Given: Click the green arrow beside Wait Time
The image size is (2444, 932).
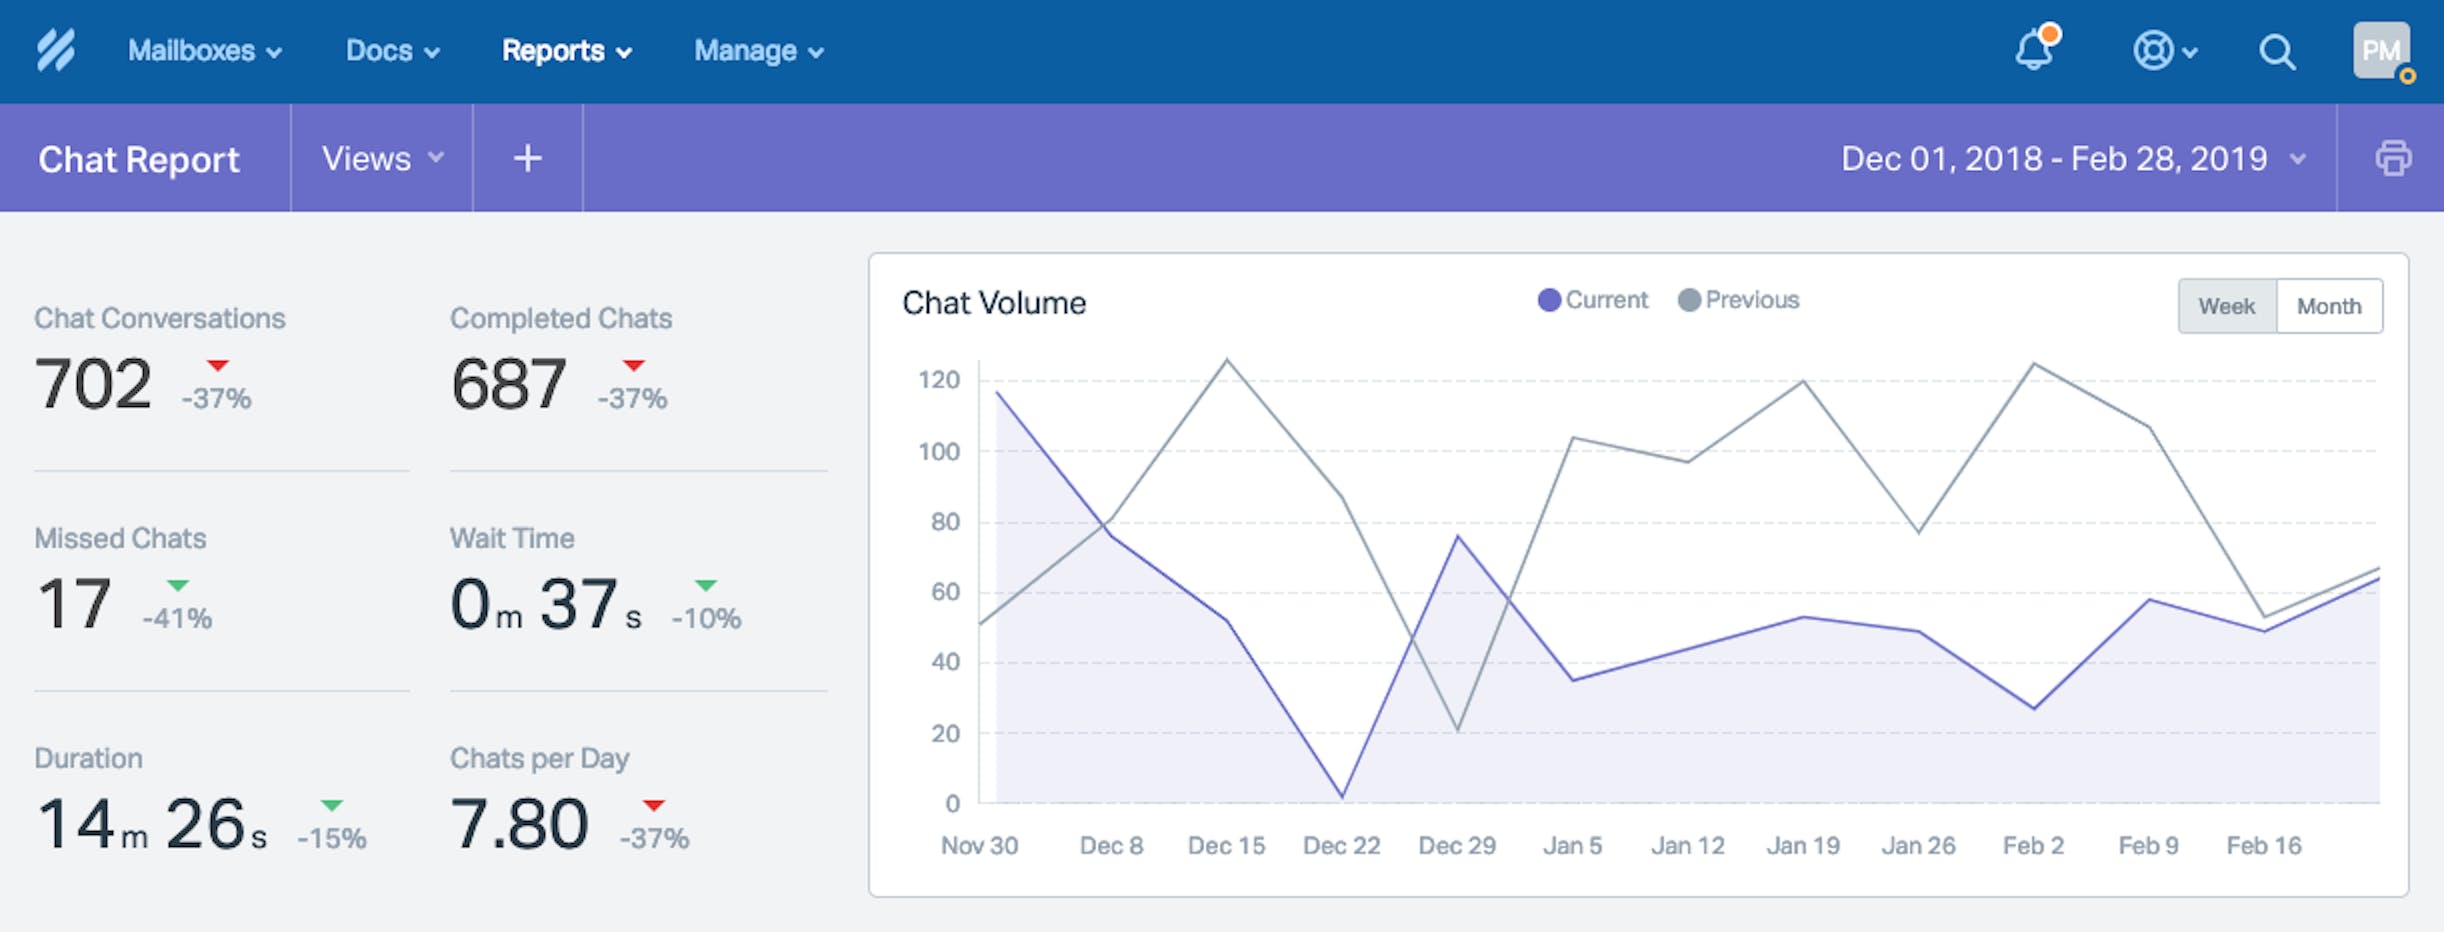Looking at the screenshot, I should 706,585.
